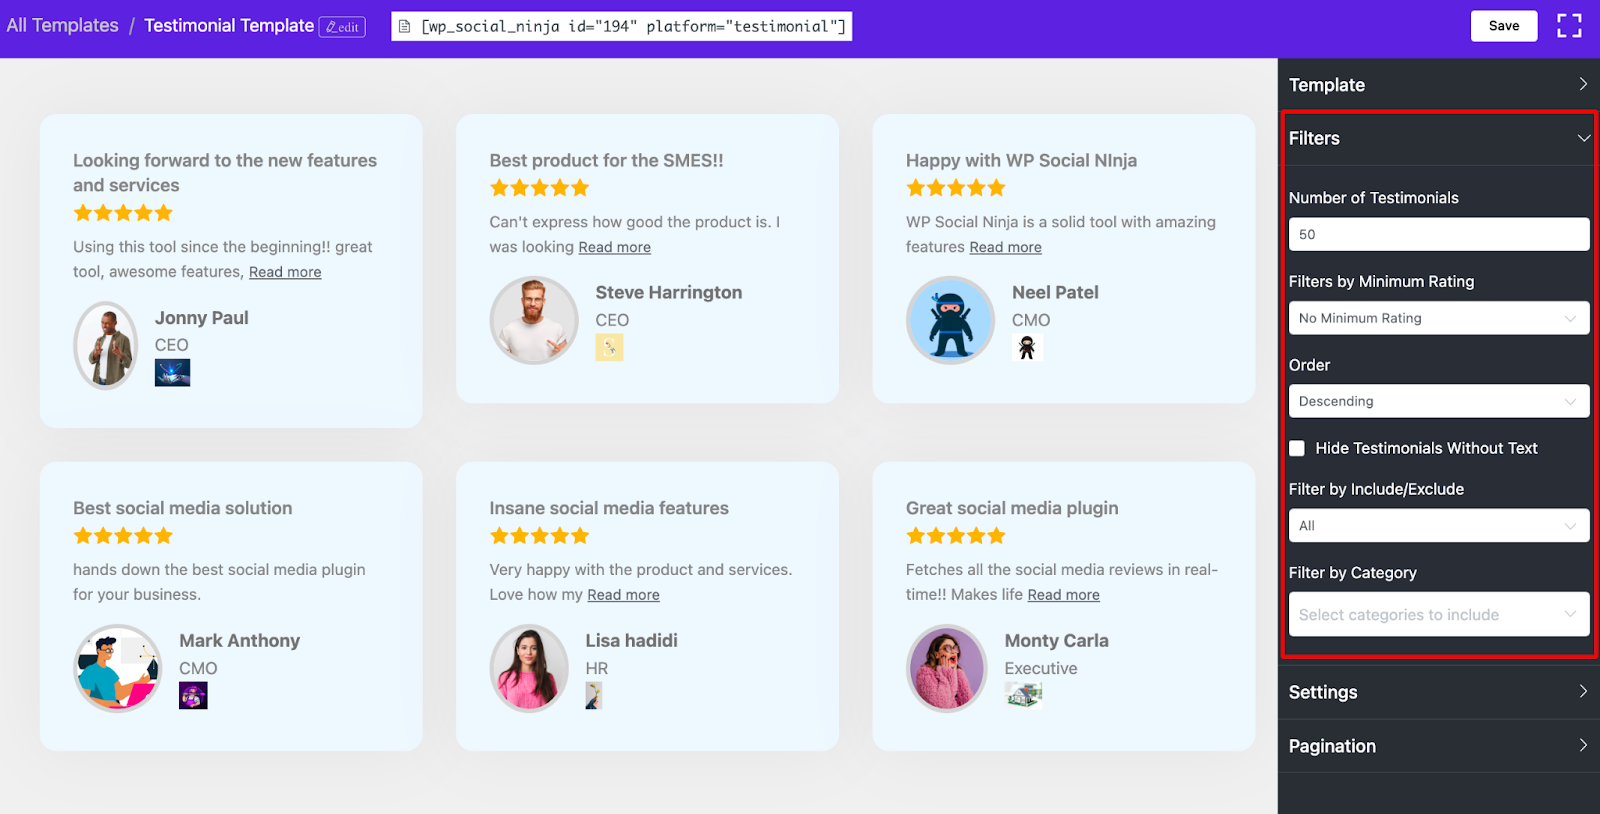This screenshot has height=814, width=1600.
Task: Click star rating under 'Insane social media features'
Action: pos(540,536)
